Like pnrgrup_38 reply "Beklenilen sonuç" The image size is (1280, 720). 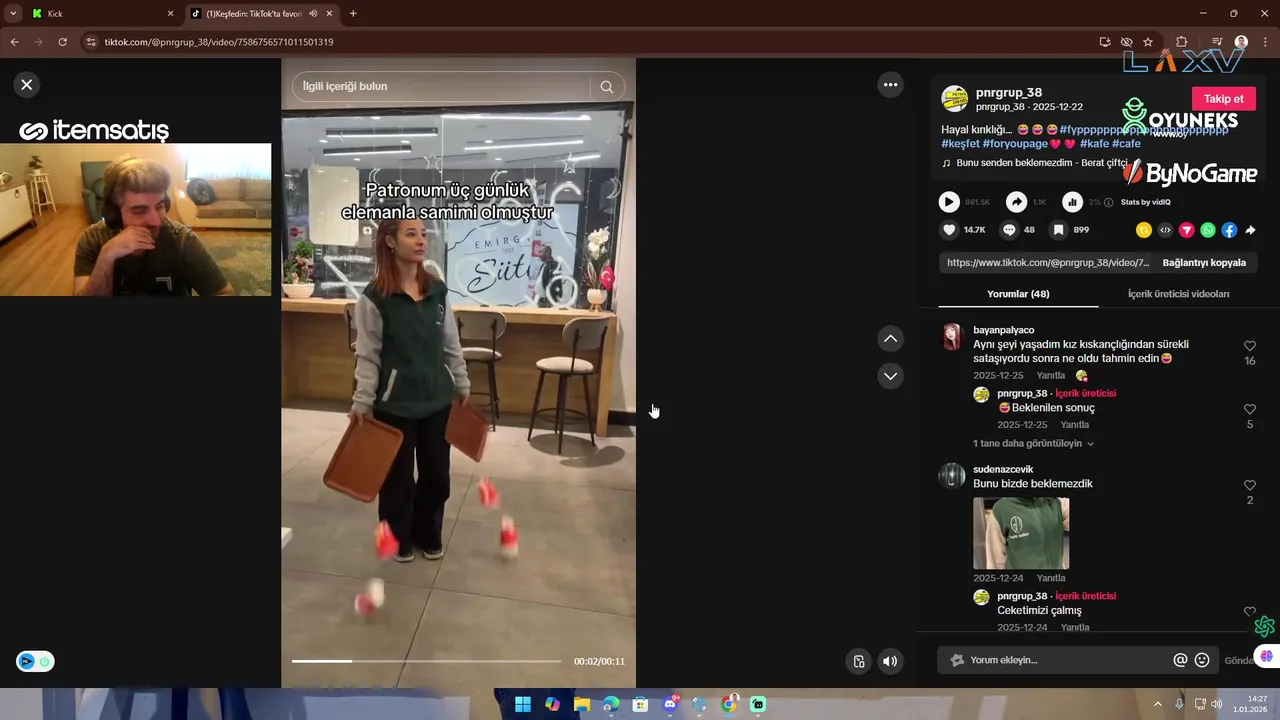pos(1250,409)
